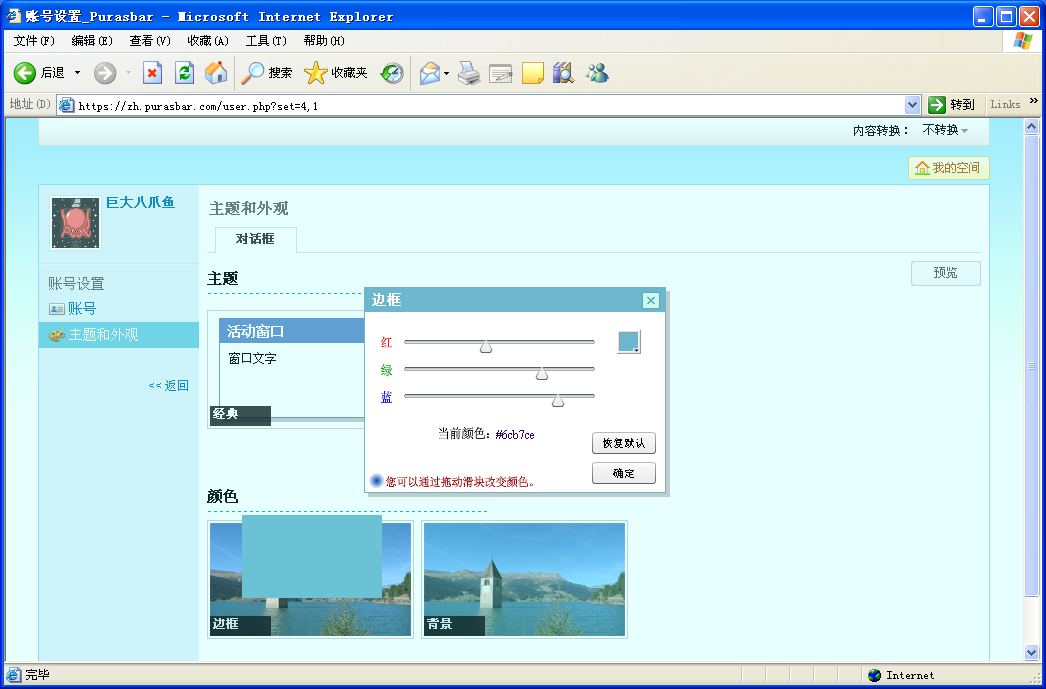The height and width of the screenshot is (689, 1046).
Task: Go to the Home page icon
Action: [x=215, y=73]
